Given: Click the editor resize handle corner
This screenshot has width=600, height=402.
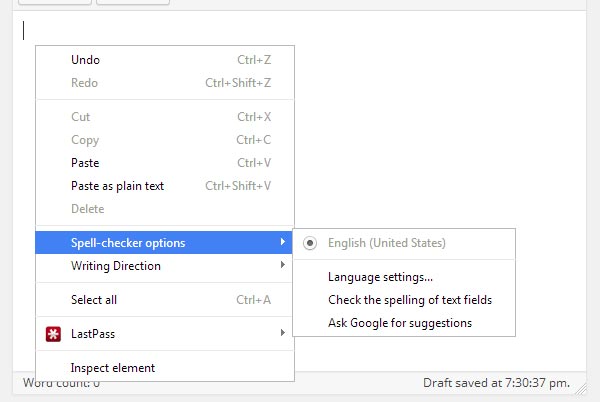Looking at the screenshot, I should pyautogui.click(x=581, y=389).
